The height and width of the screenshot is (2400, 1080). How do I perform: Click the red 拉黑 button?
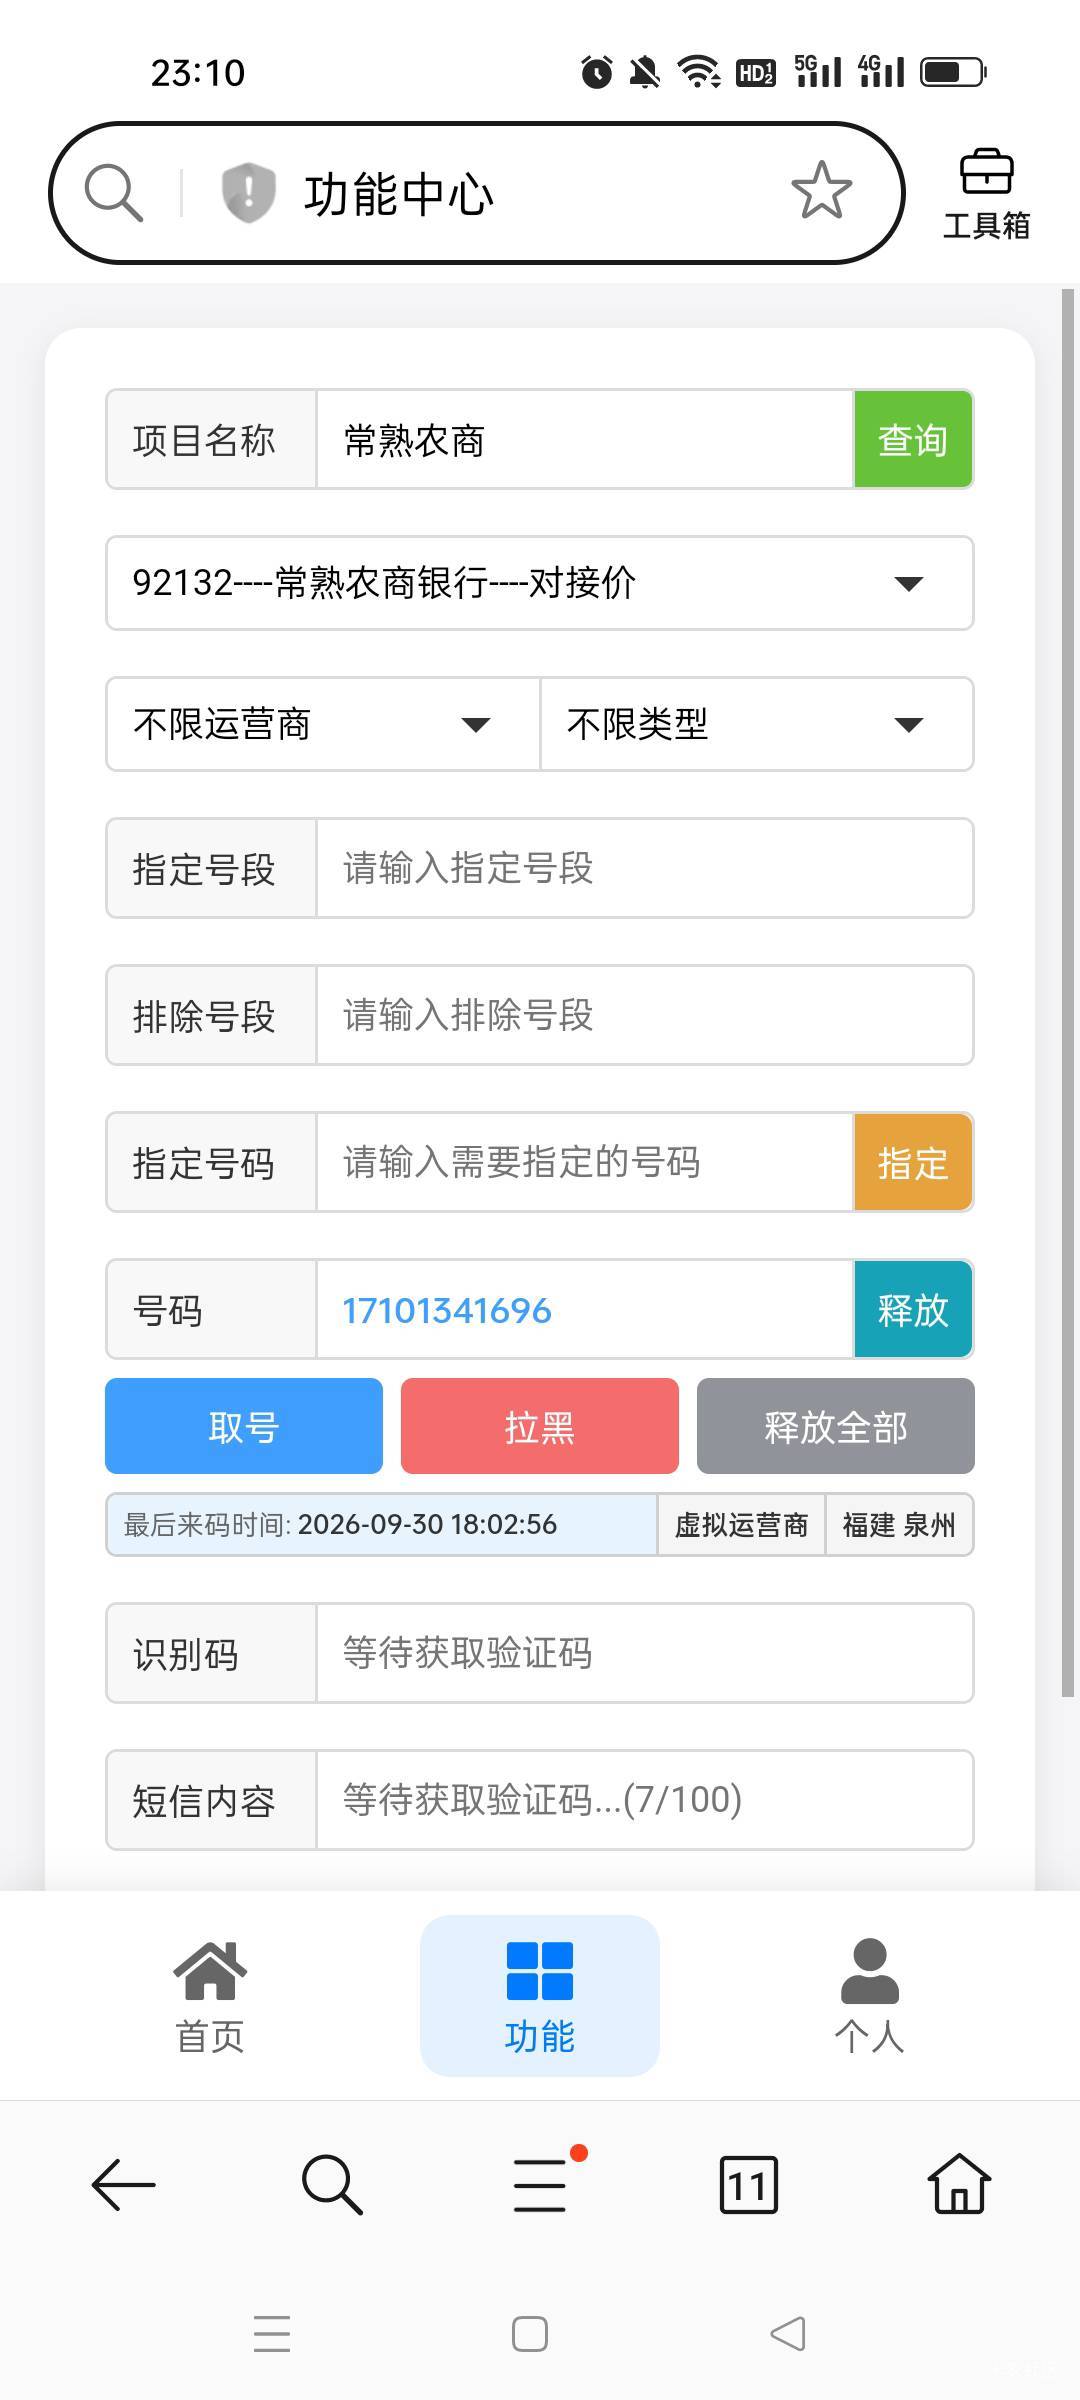540,1426
